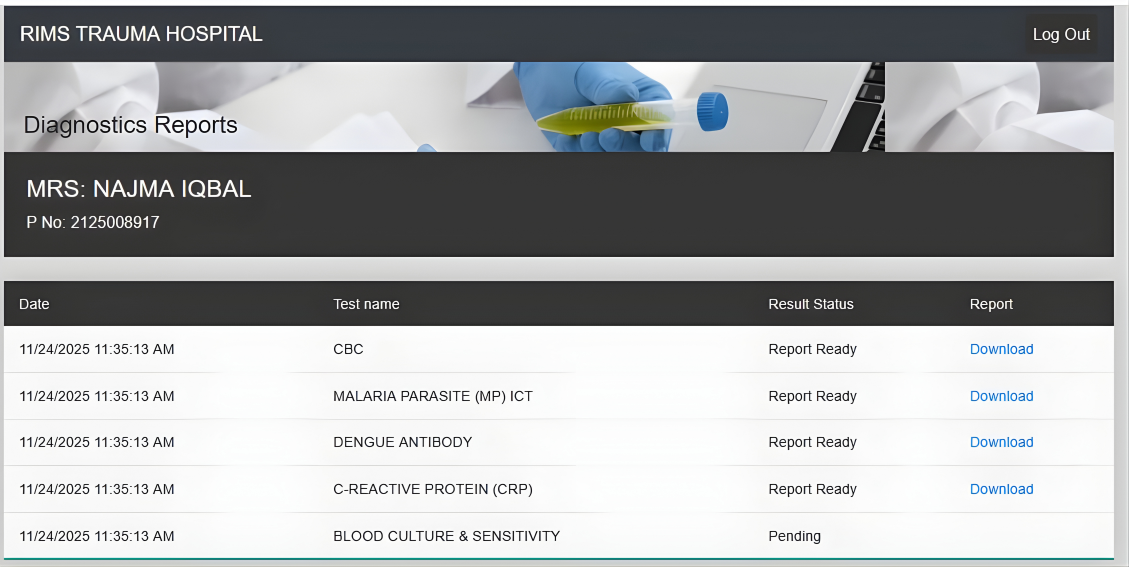Click the P No: 2125008917 text
The height and width of the screenshot is (567, 1129).
93,222
